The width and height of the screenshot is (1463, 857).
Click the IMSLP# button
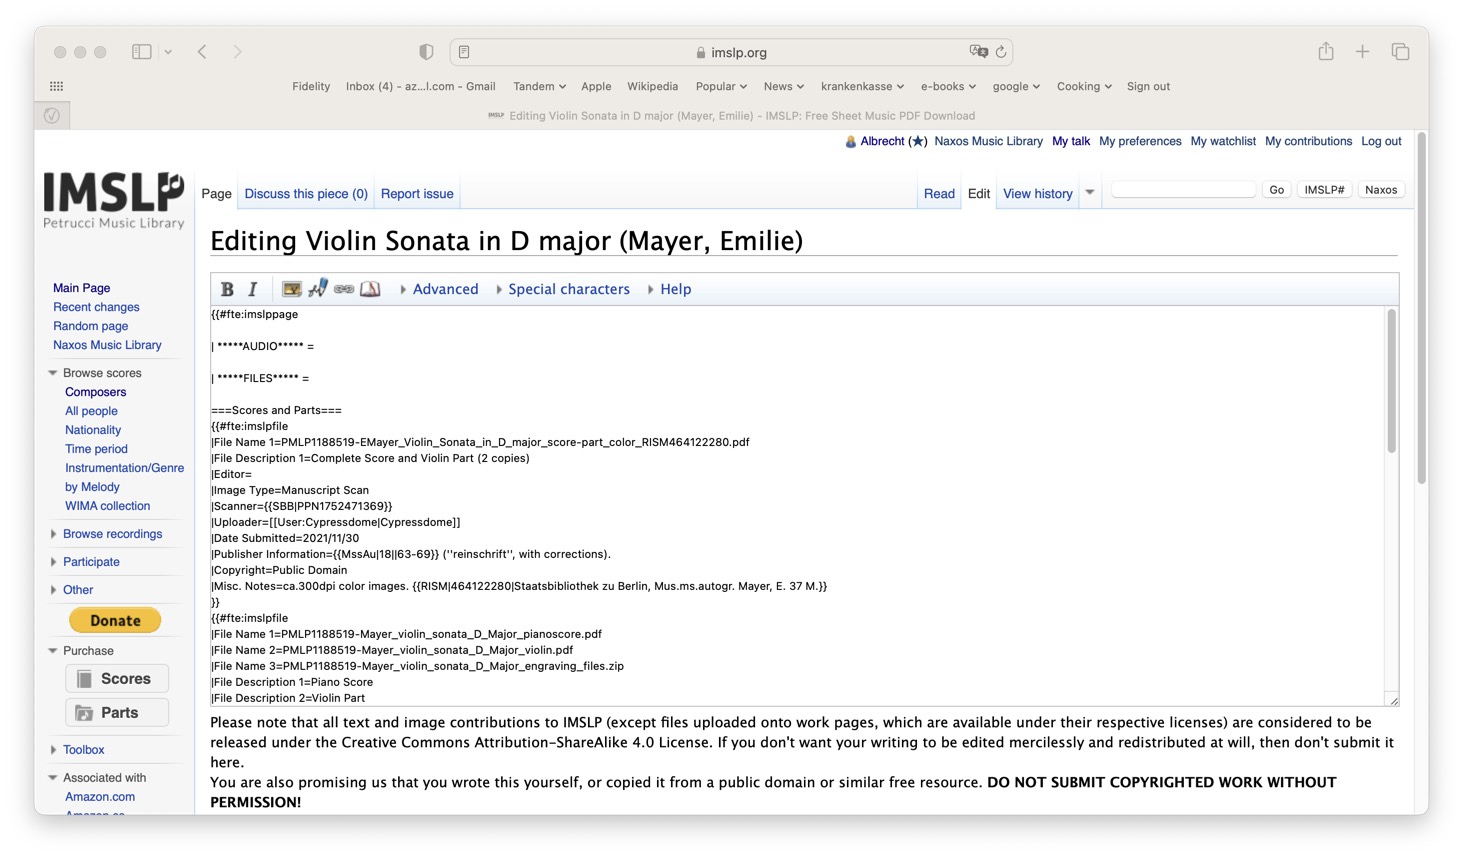pos(1324,190)
